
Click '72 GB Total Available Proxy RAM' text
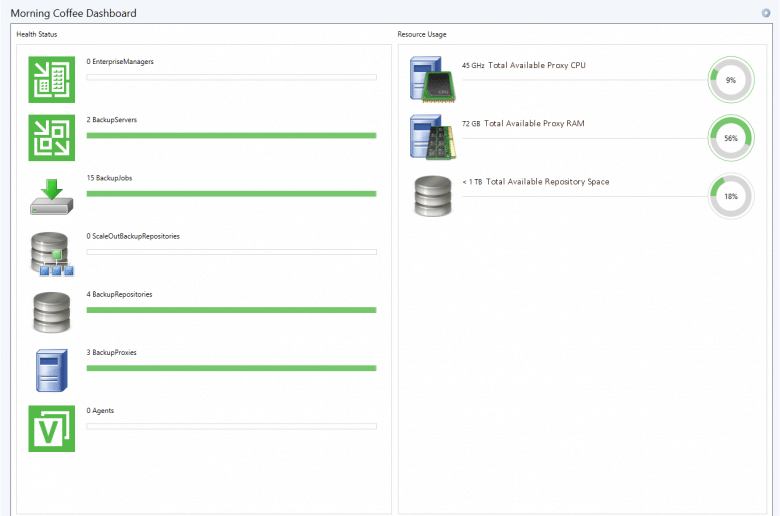[x=523, y=123]
